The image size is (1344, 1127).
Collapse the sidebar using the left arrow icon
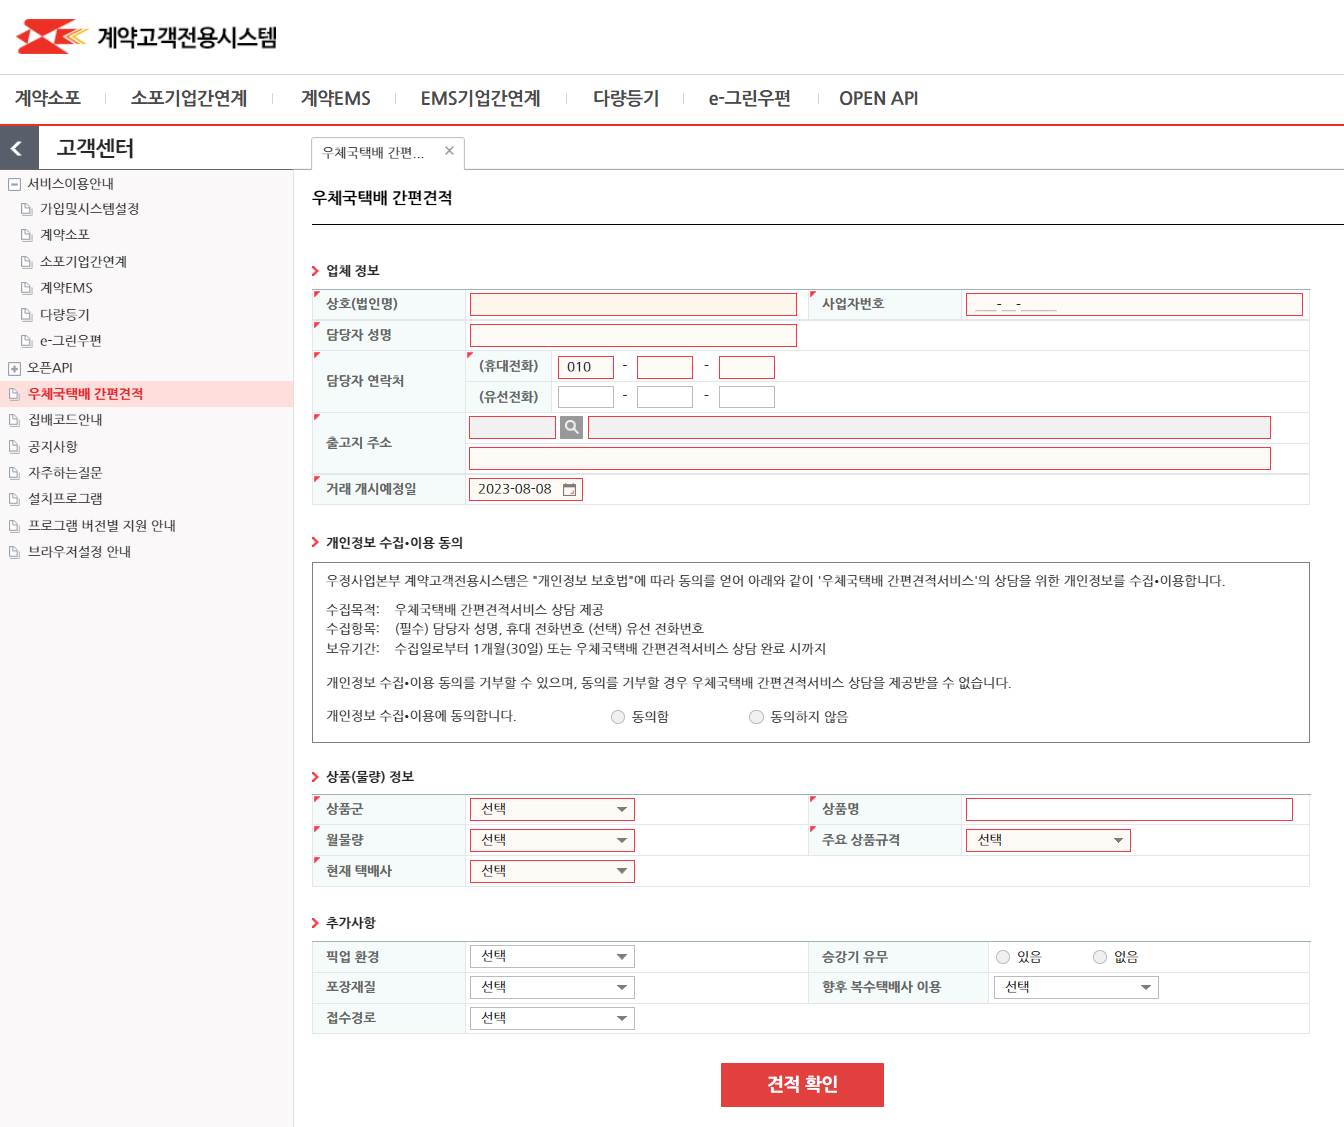coord(18,147)
